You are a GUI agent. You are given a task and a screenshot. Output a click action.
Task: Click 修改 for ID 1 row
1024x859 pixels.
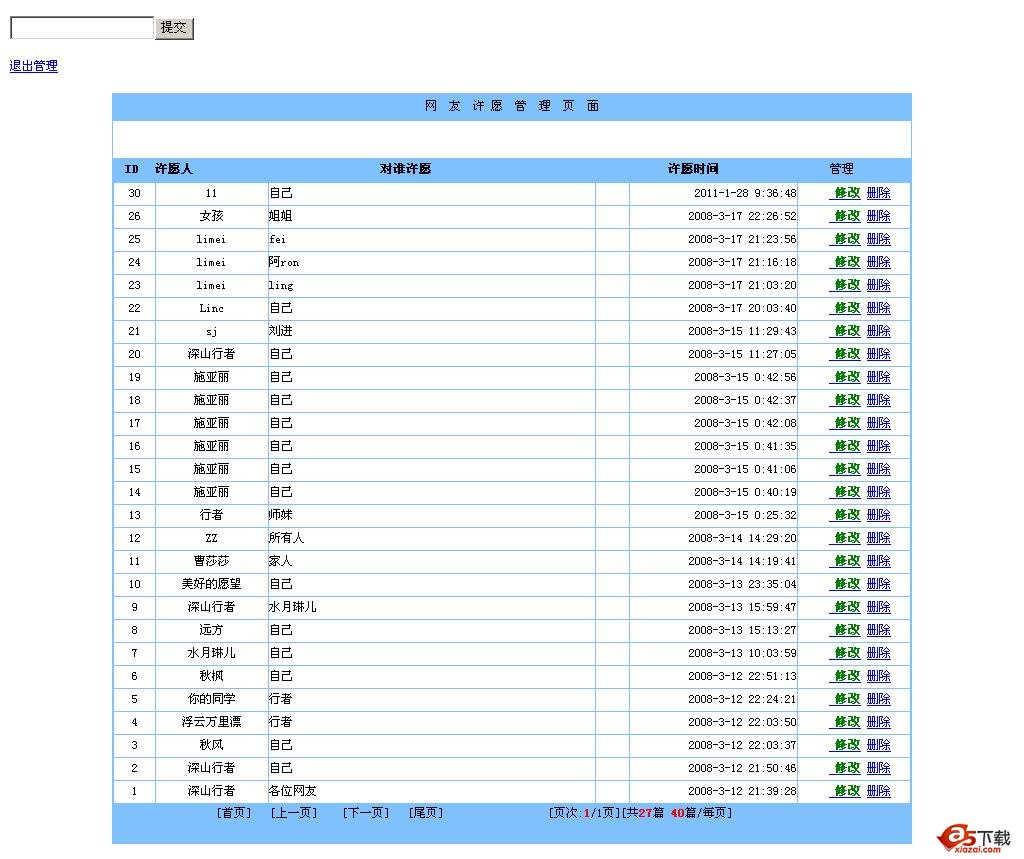point(847,790)
